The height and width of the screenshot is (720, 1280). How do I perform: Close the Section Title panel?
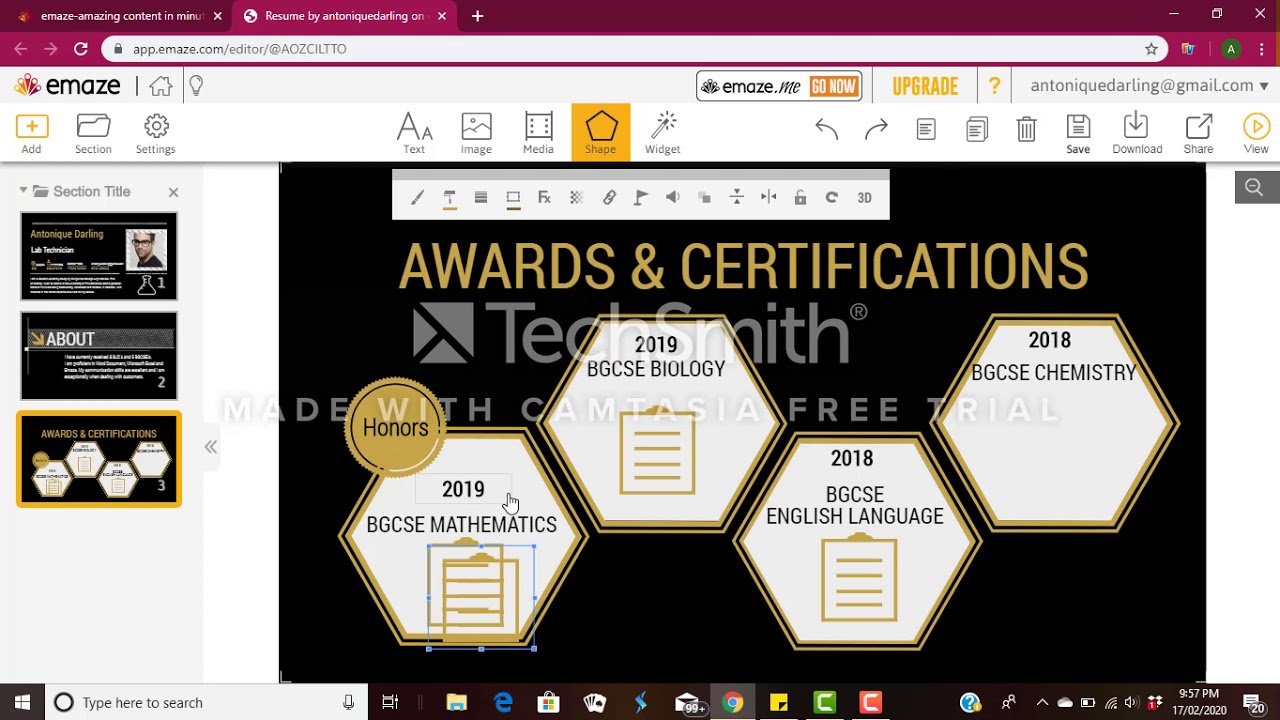click(173, 192)
